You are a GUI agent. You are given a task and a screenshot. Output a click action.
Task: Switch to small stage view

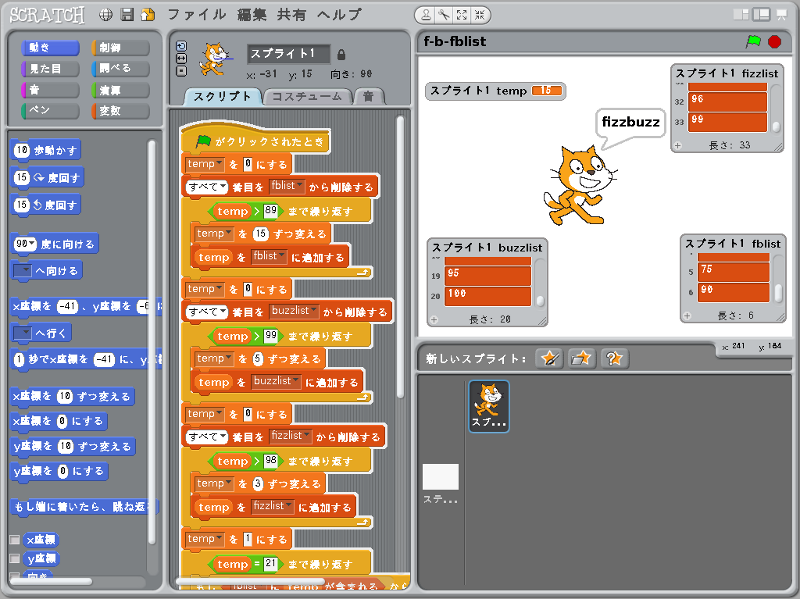(x=741, y=15)
